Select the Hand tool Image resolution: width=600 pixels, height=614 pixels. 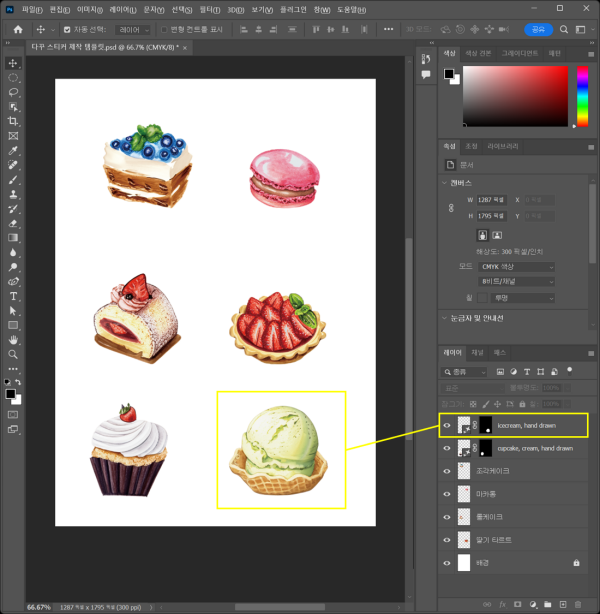(x=13, y=340)
